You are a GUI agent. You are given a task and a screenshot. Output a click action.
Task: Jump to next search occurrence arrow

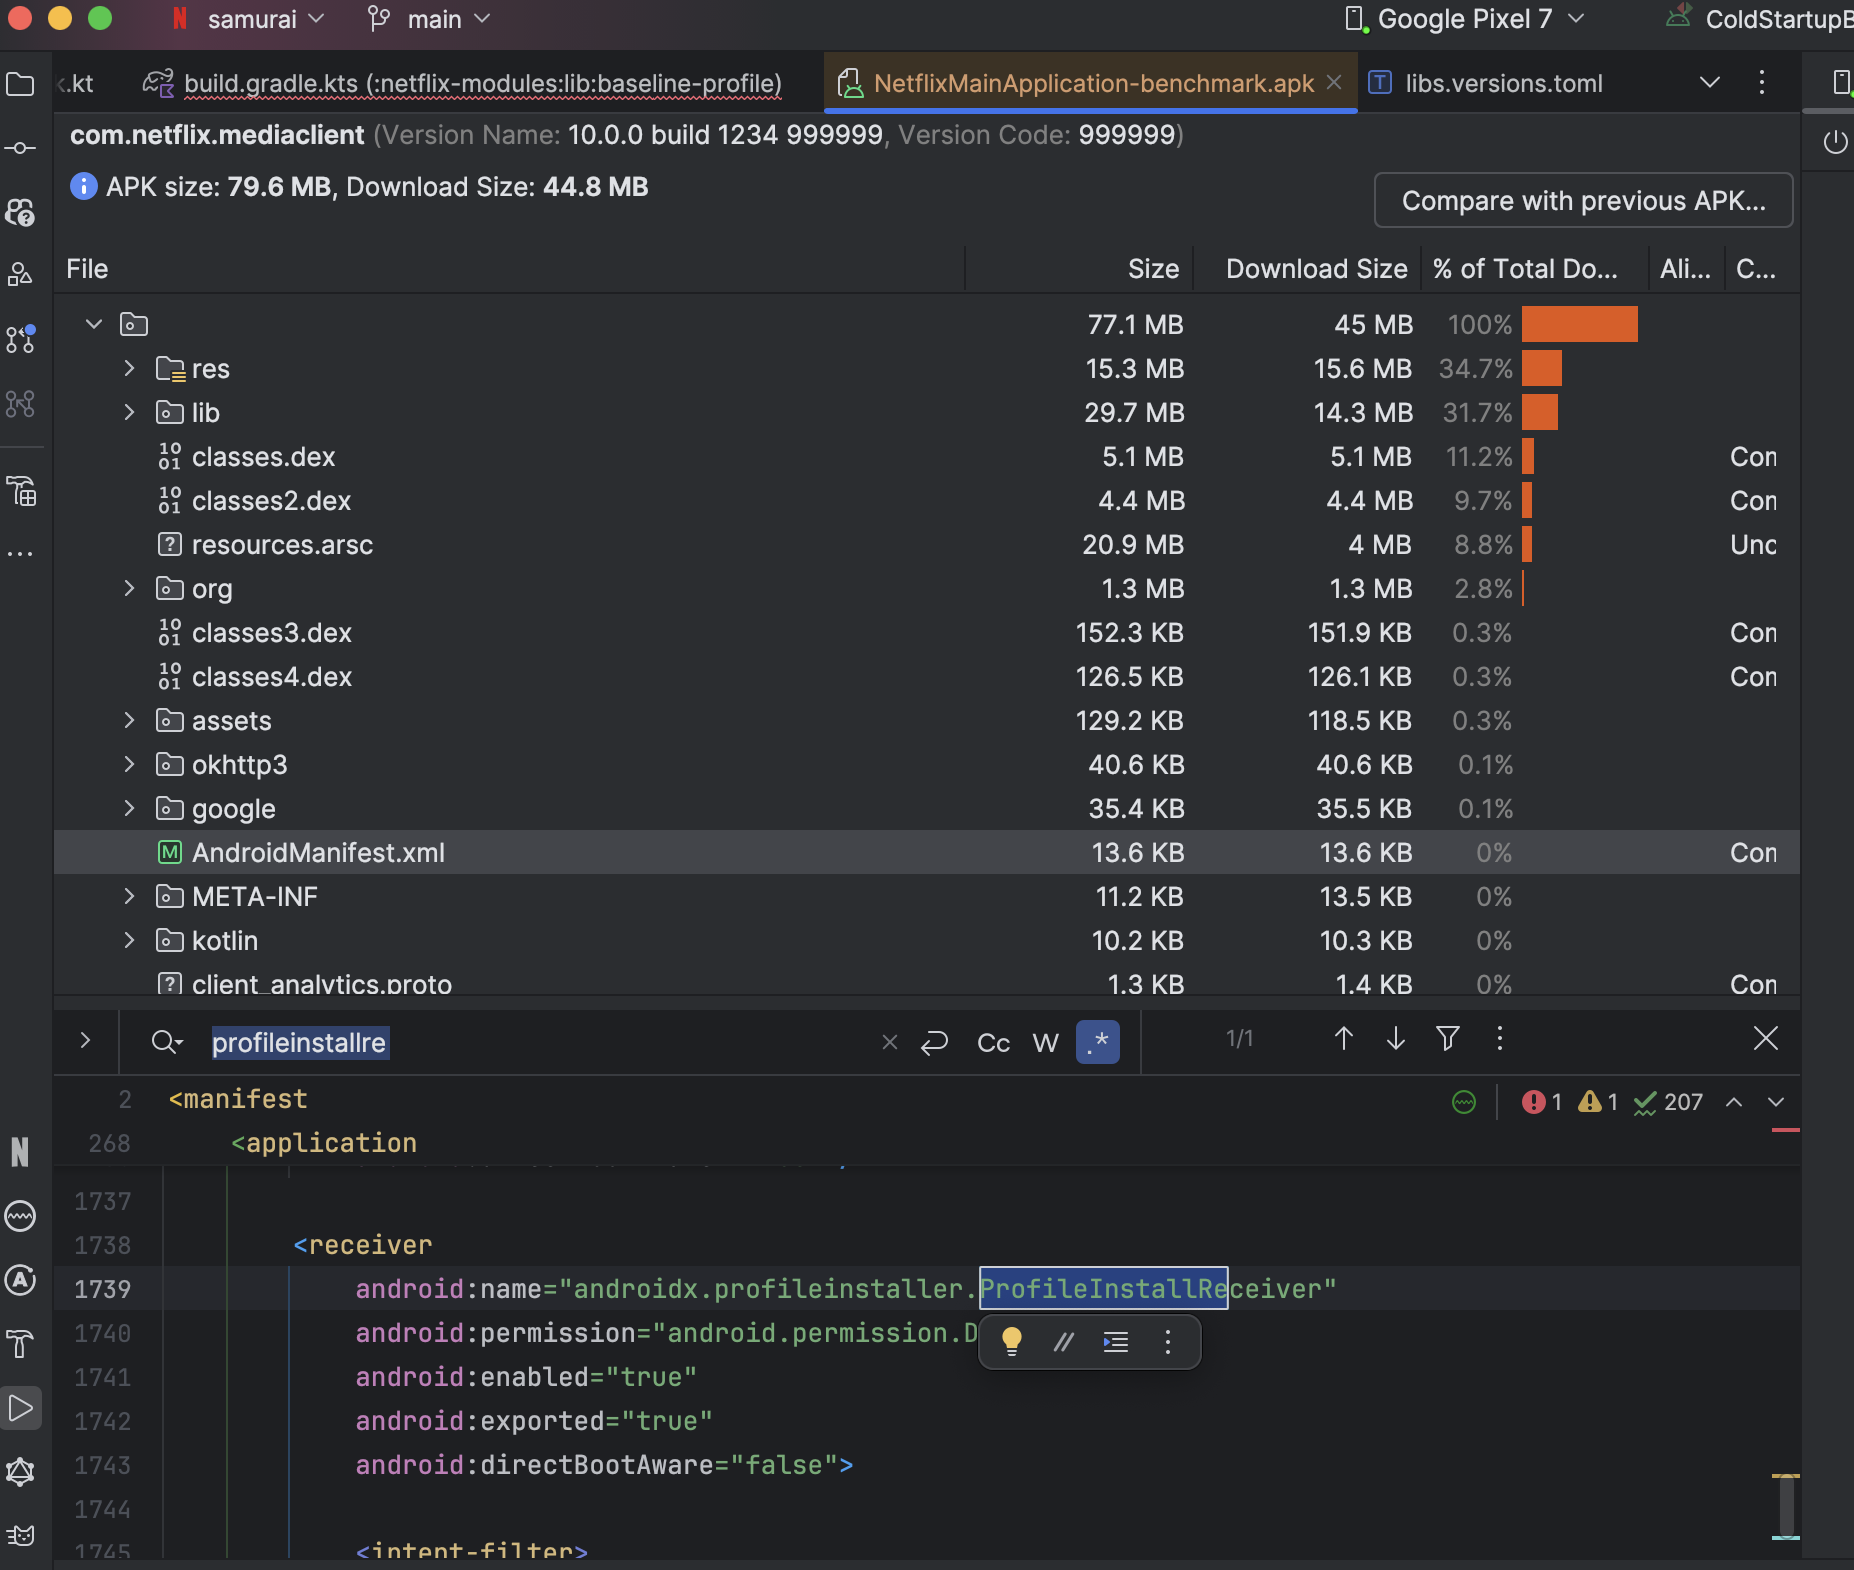point(1395,1039)
